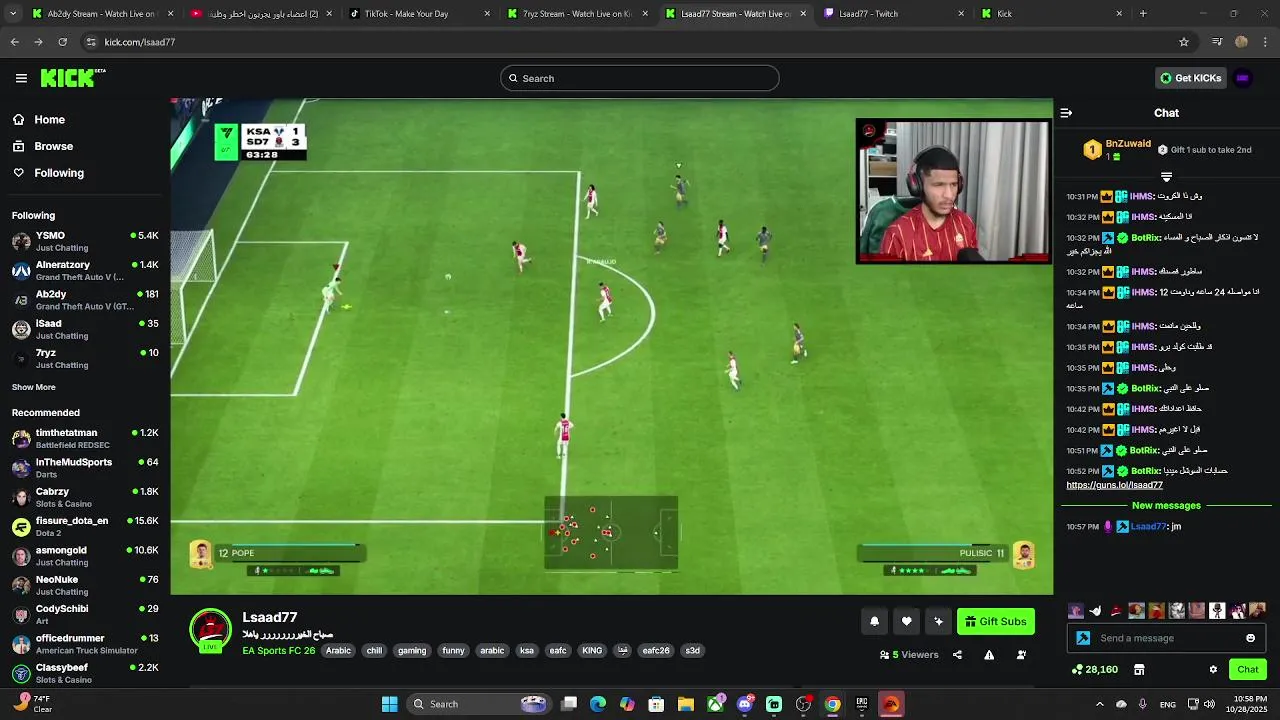Open BnZuwaid top gifter entry
Image resolution: width=1280 pixels, height=720 pixels.
(1117, 150)
